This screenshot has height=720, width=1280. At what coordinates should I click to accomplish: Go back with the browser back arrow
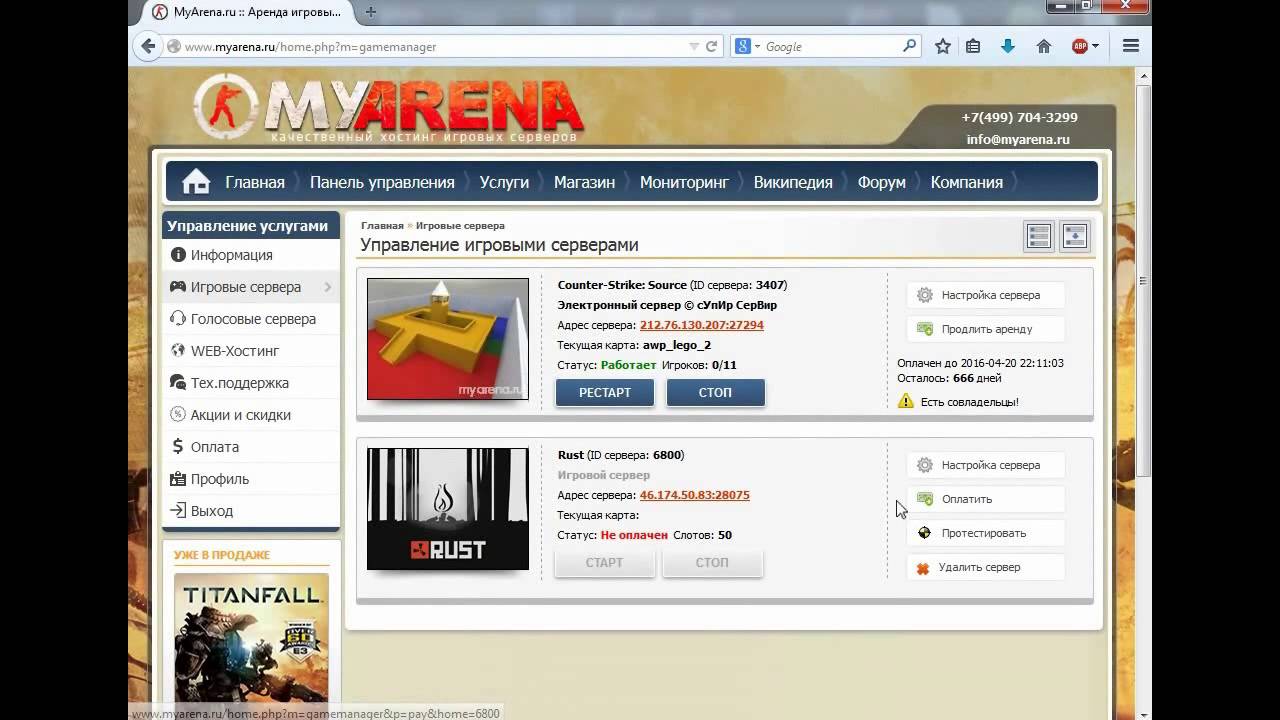click(148, 46)
